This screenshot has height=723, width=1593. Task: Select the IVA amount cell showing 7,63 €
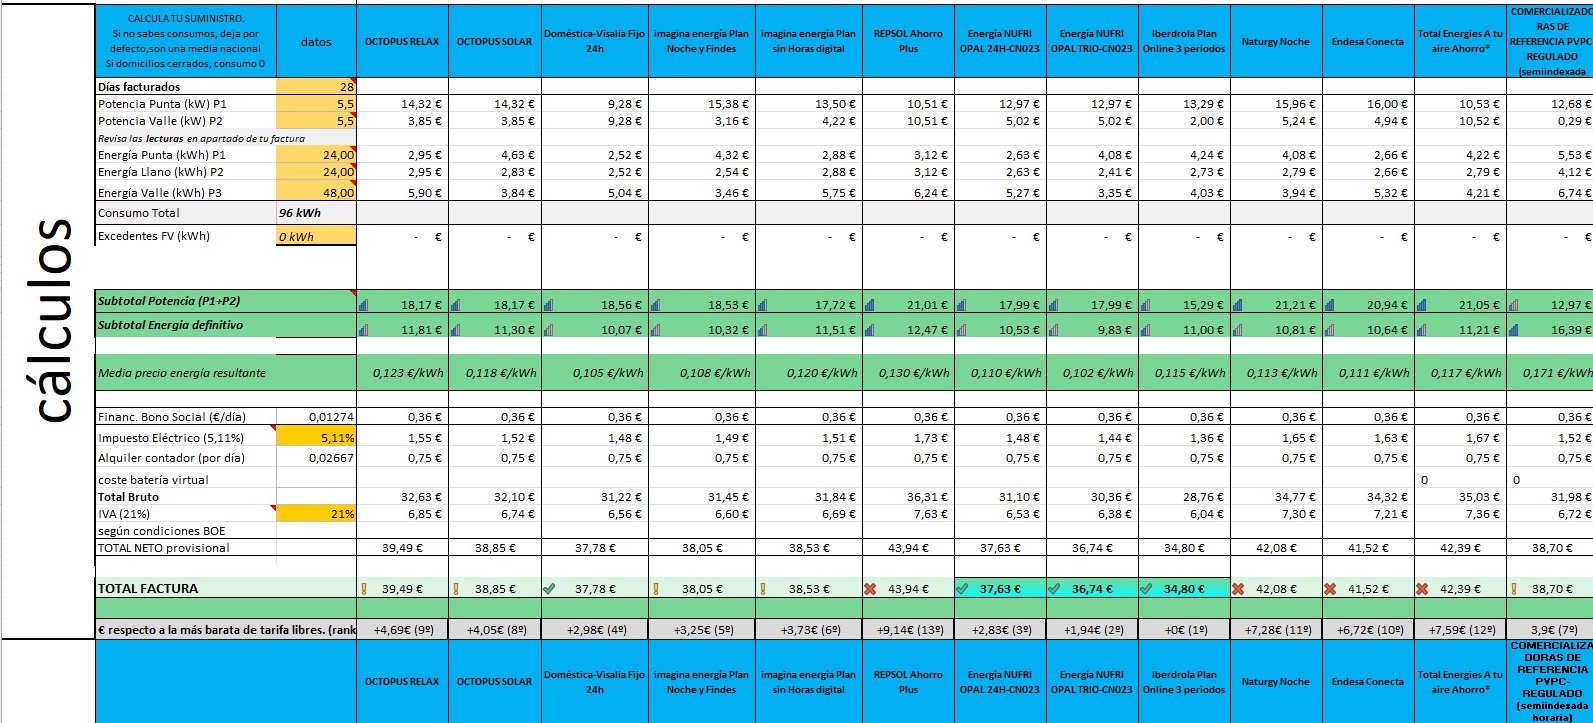pos(908,514)
